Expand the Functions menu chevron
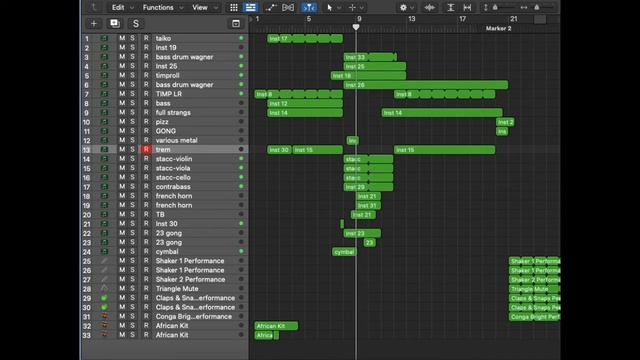 tap(181, 8)
